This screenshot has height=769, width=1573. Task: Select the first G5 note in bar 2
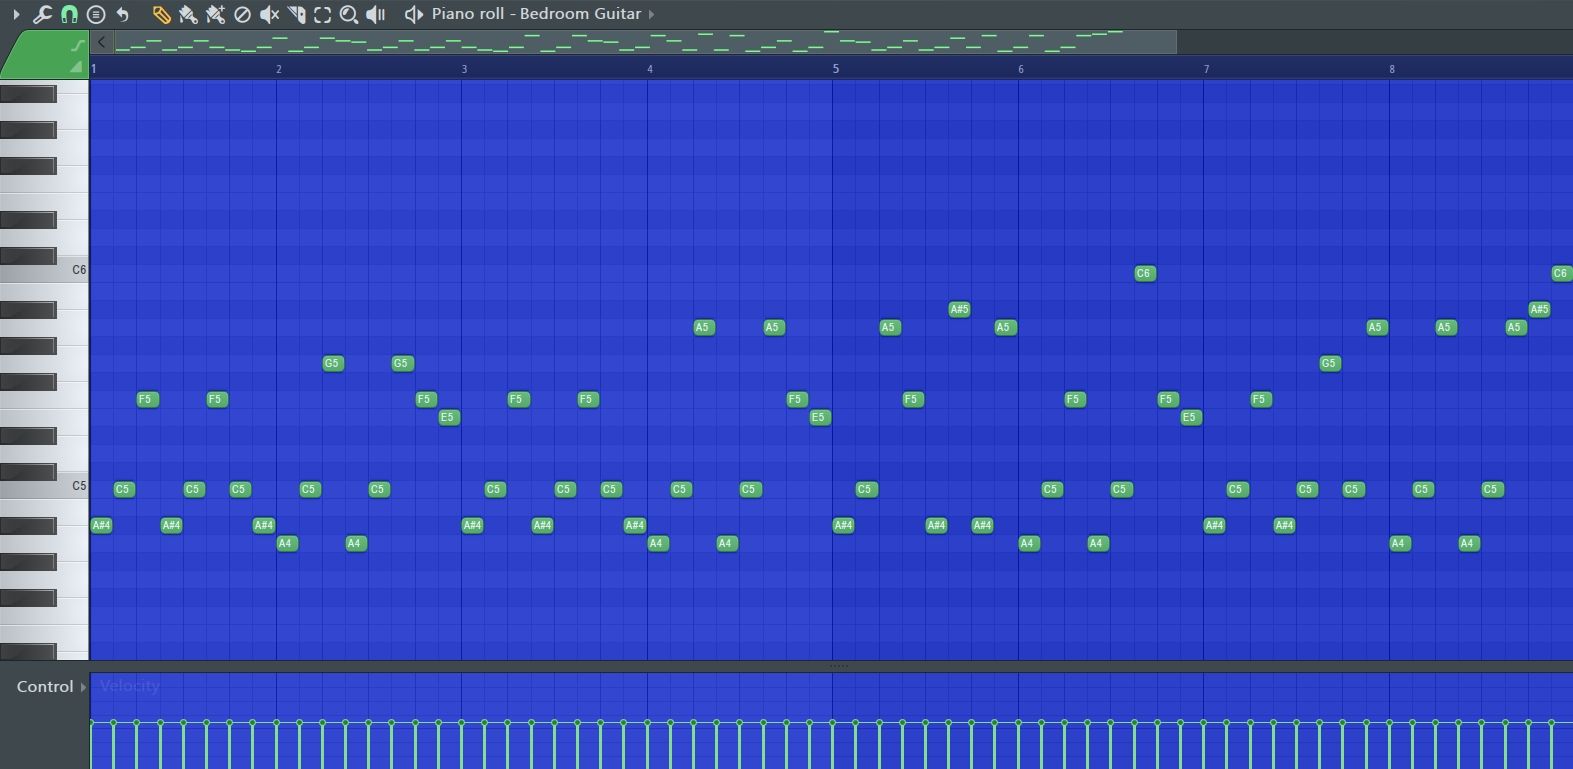pos(333,363)
